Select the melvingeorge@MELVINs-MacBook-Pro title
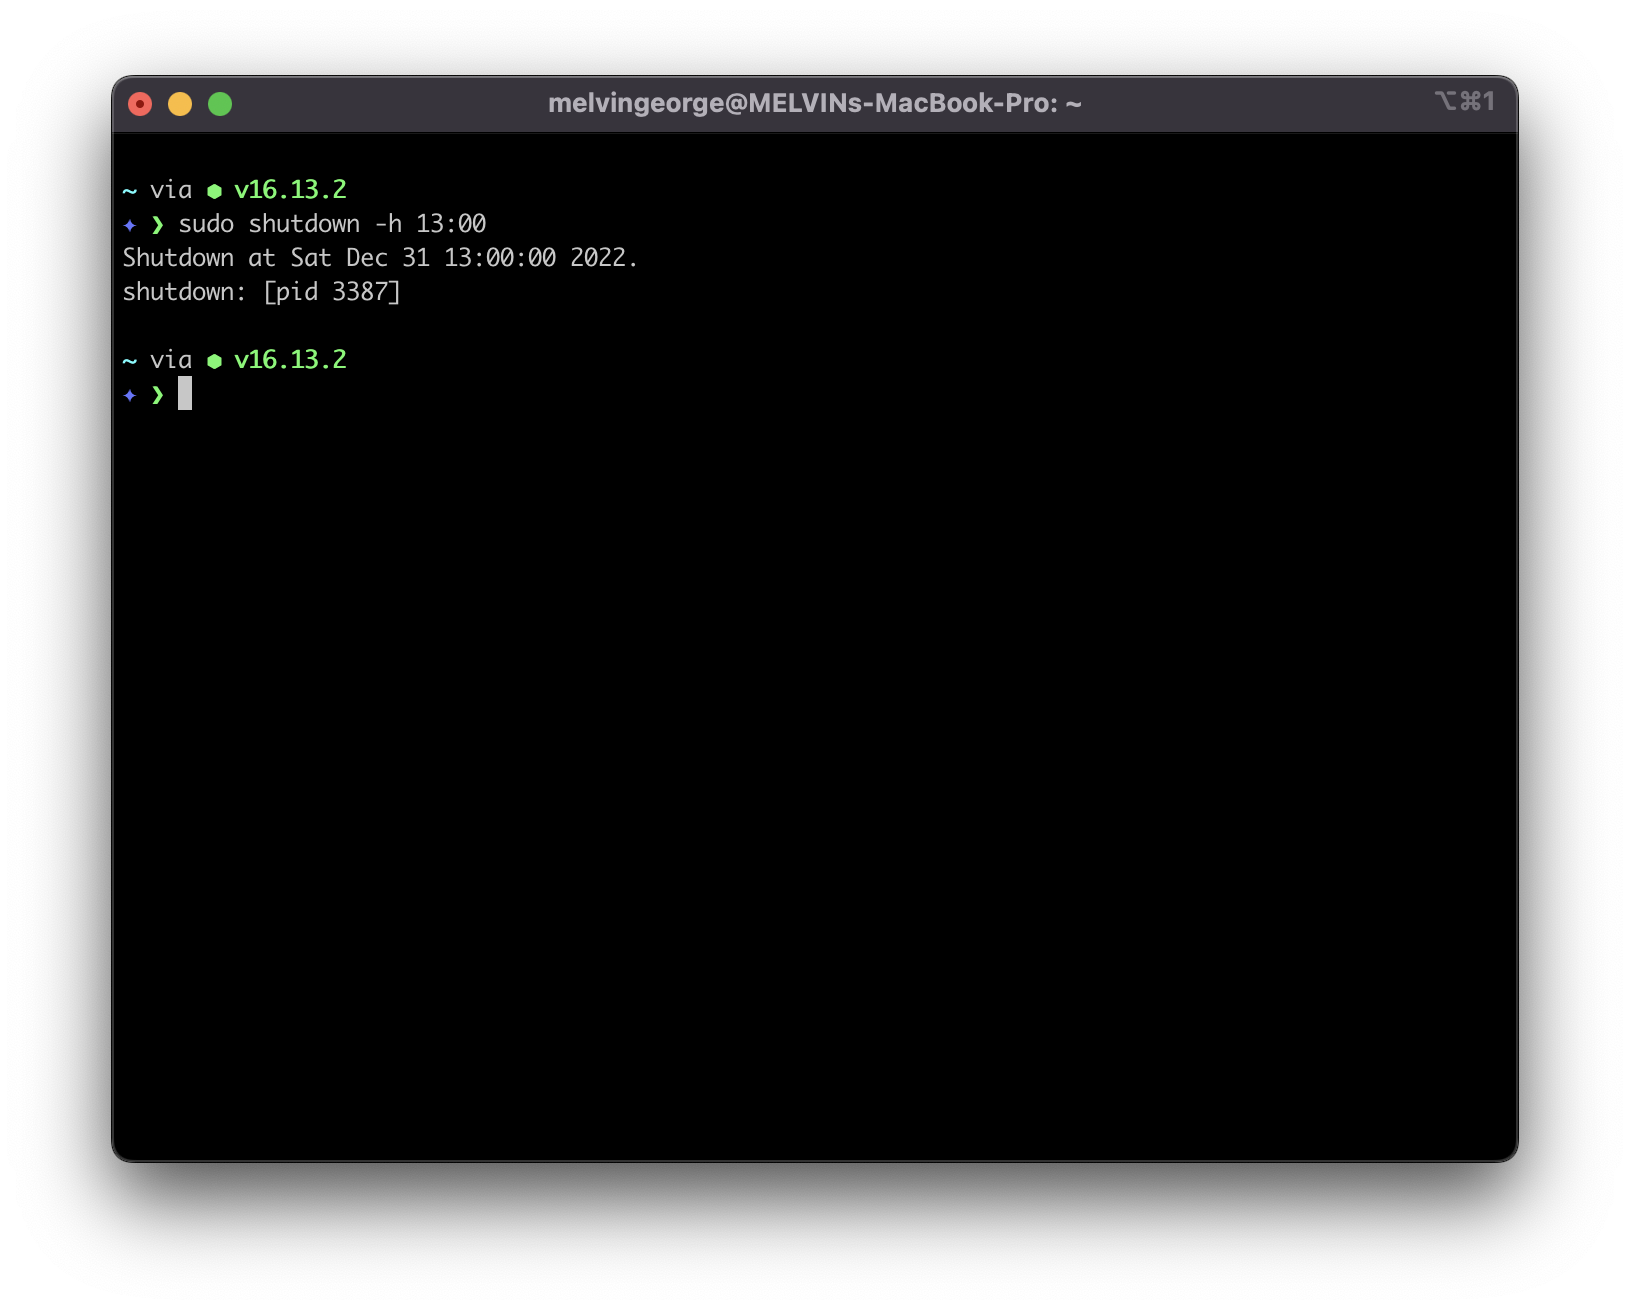The height and width of the screenshot is (1310, 1630). point(814,101)
